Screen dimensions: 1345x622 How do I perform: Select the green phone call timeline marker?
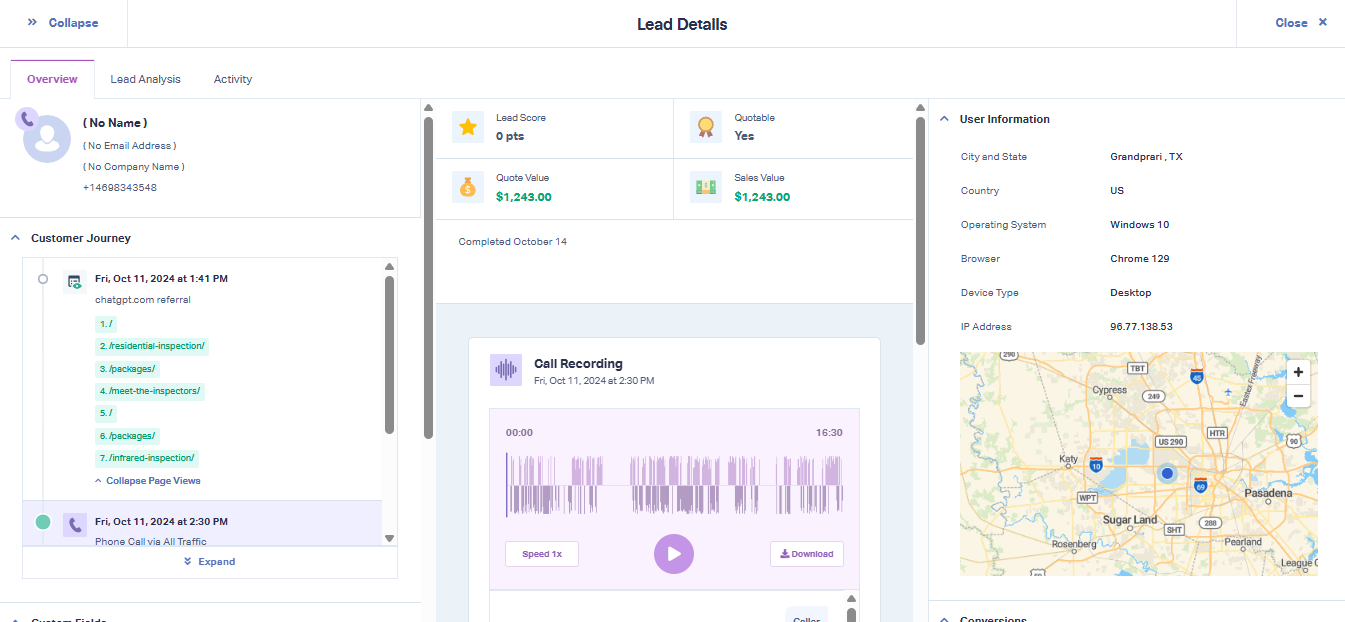pyautogui.click(x=42, y=522)
